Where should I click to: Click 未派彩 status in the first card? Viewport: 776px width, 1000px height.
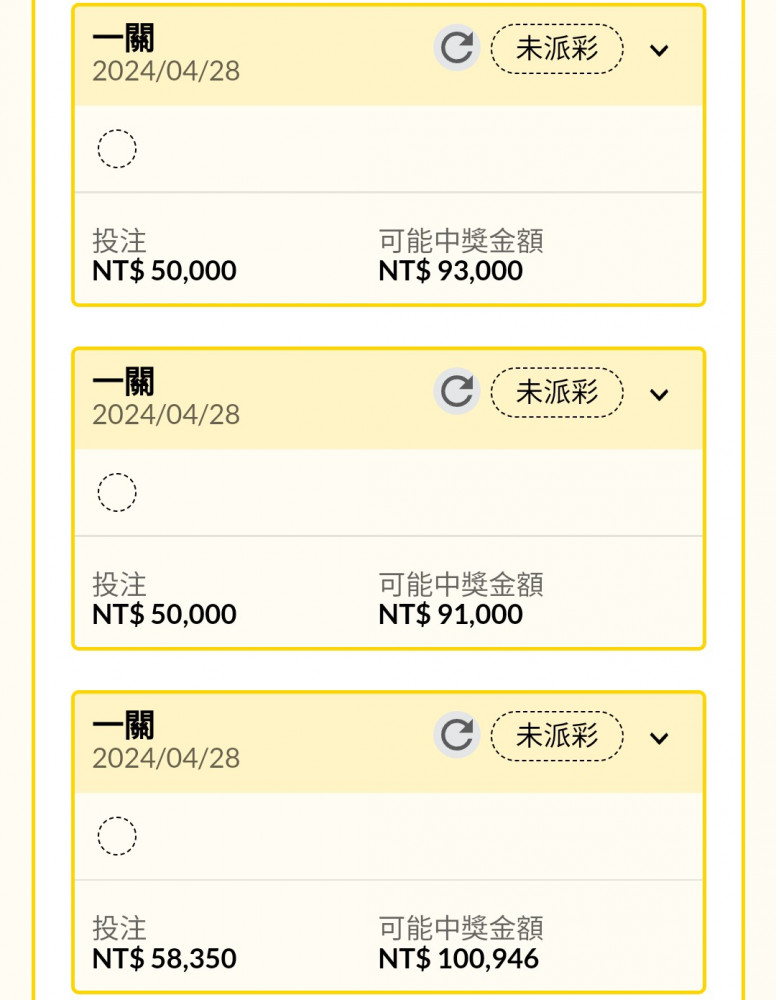557,49
